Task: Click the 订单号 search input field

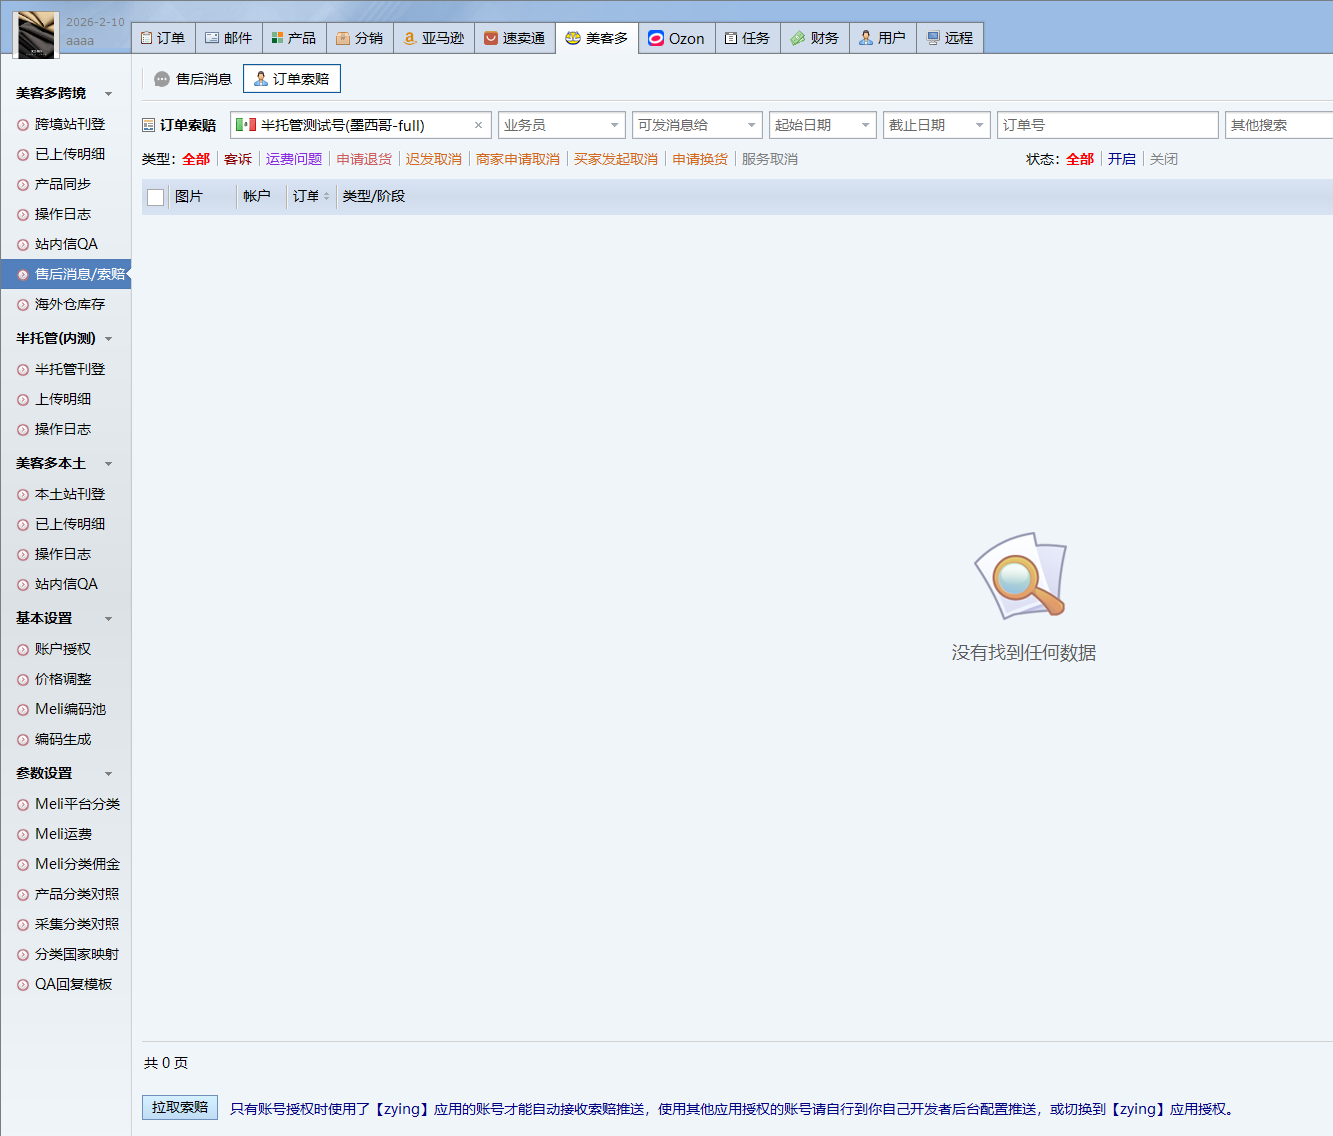Action: (1107, 125)
